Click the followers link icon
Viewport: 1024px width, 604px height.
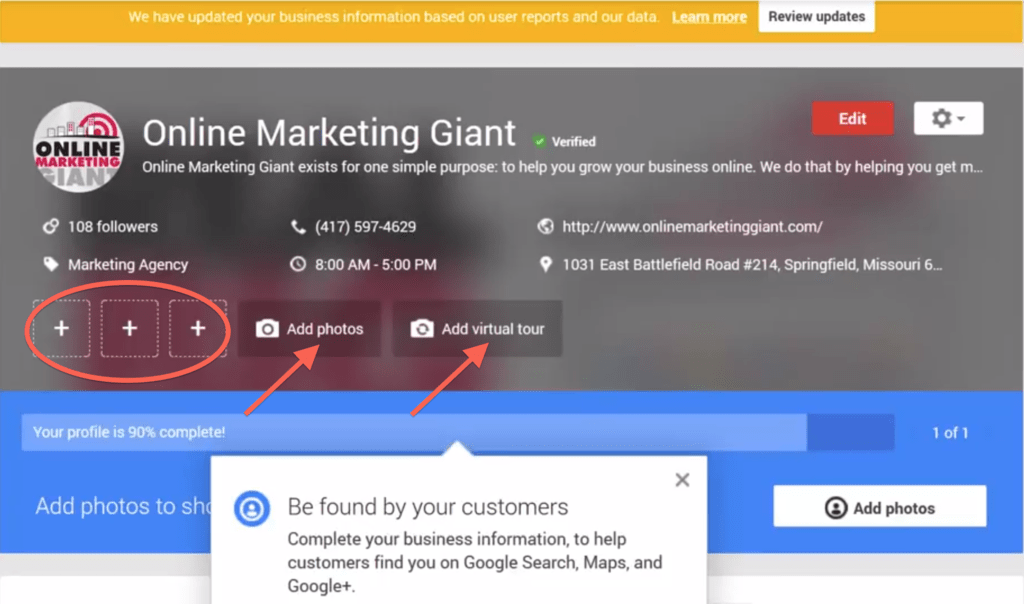tap(51, 227)
